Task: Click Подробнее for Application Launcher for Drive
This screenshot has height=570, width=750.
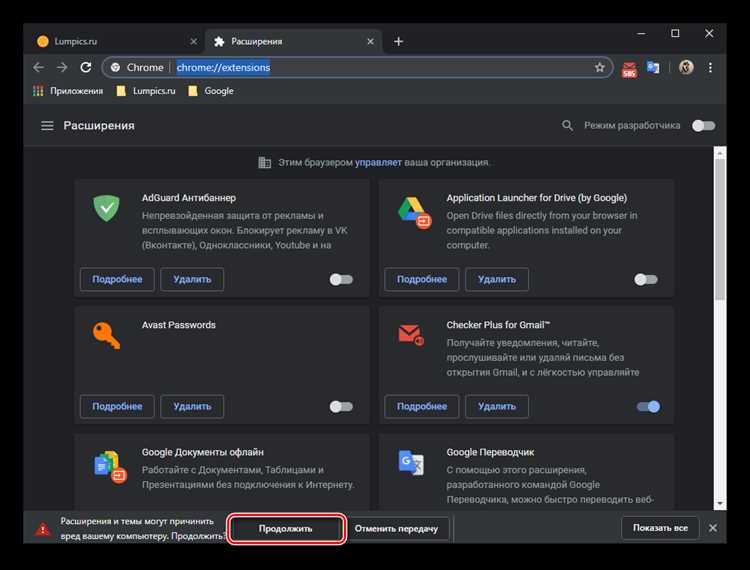Action: pos(422,279)
